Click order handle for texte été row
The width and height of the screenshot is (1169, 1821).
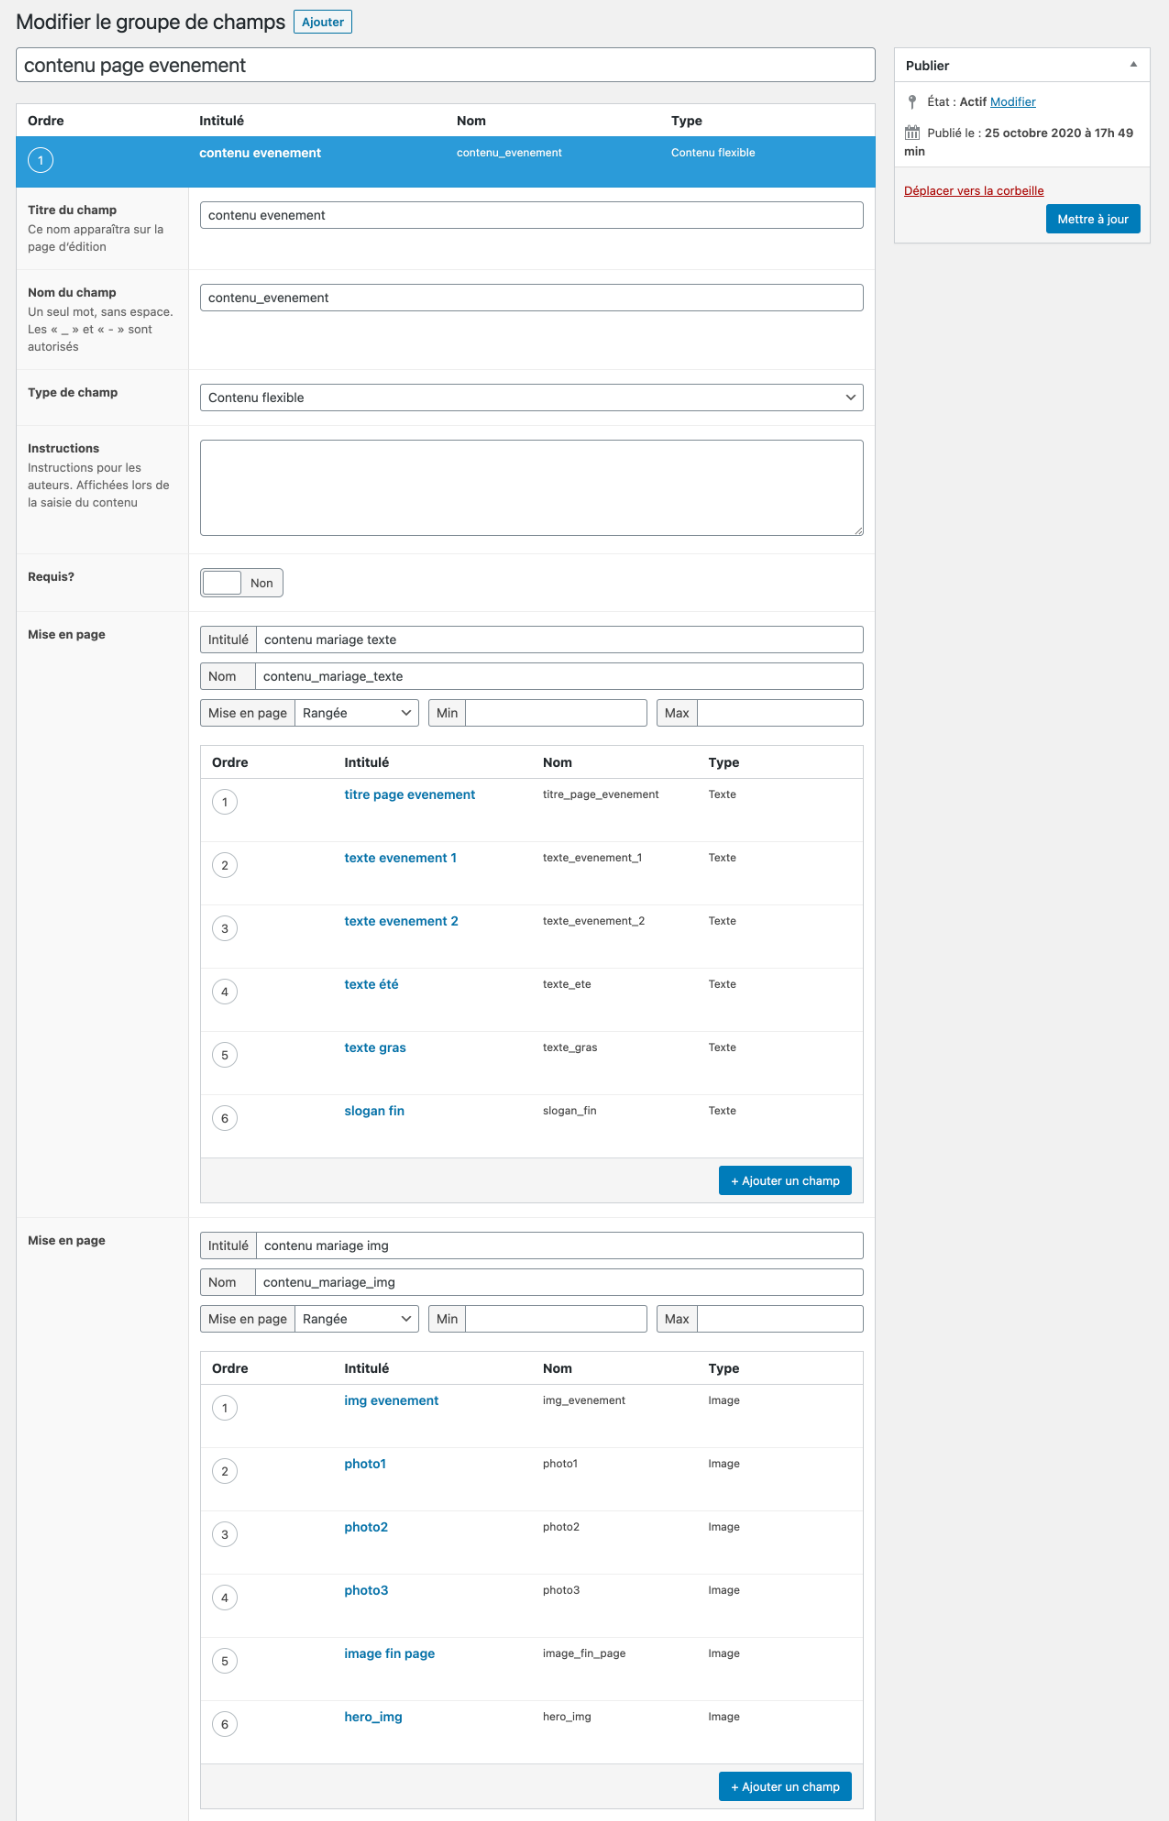click(x=225, y=992)
